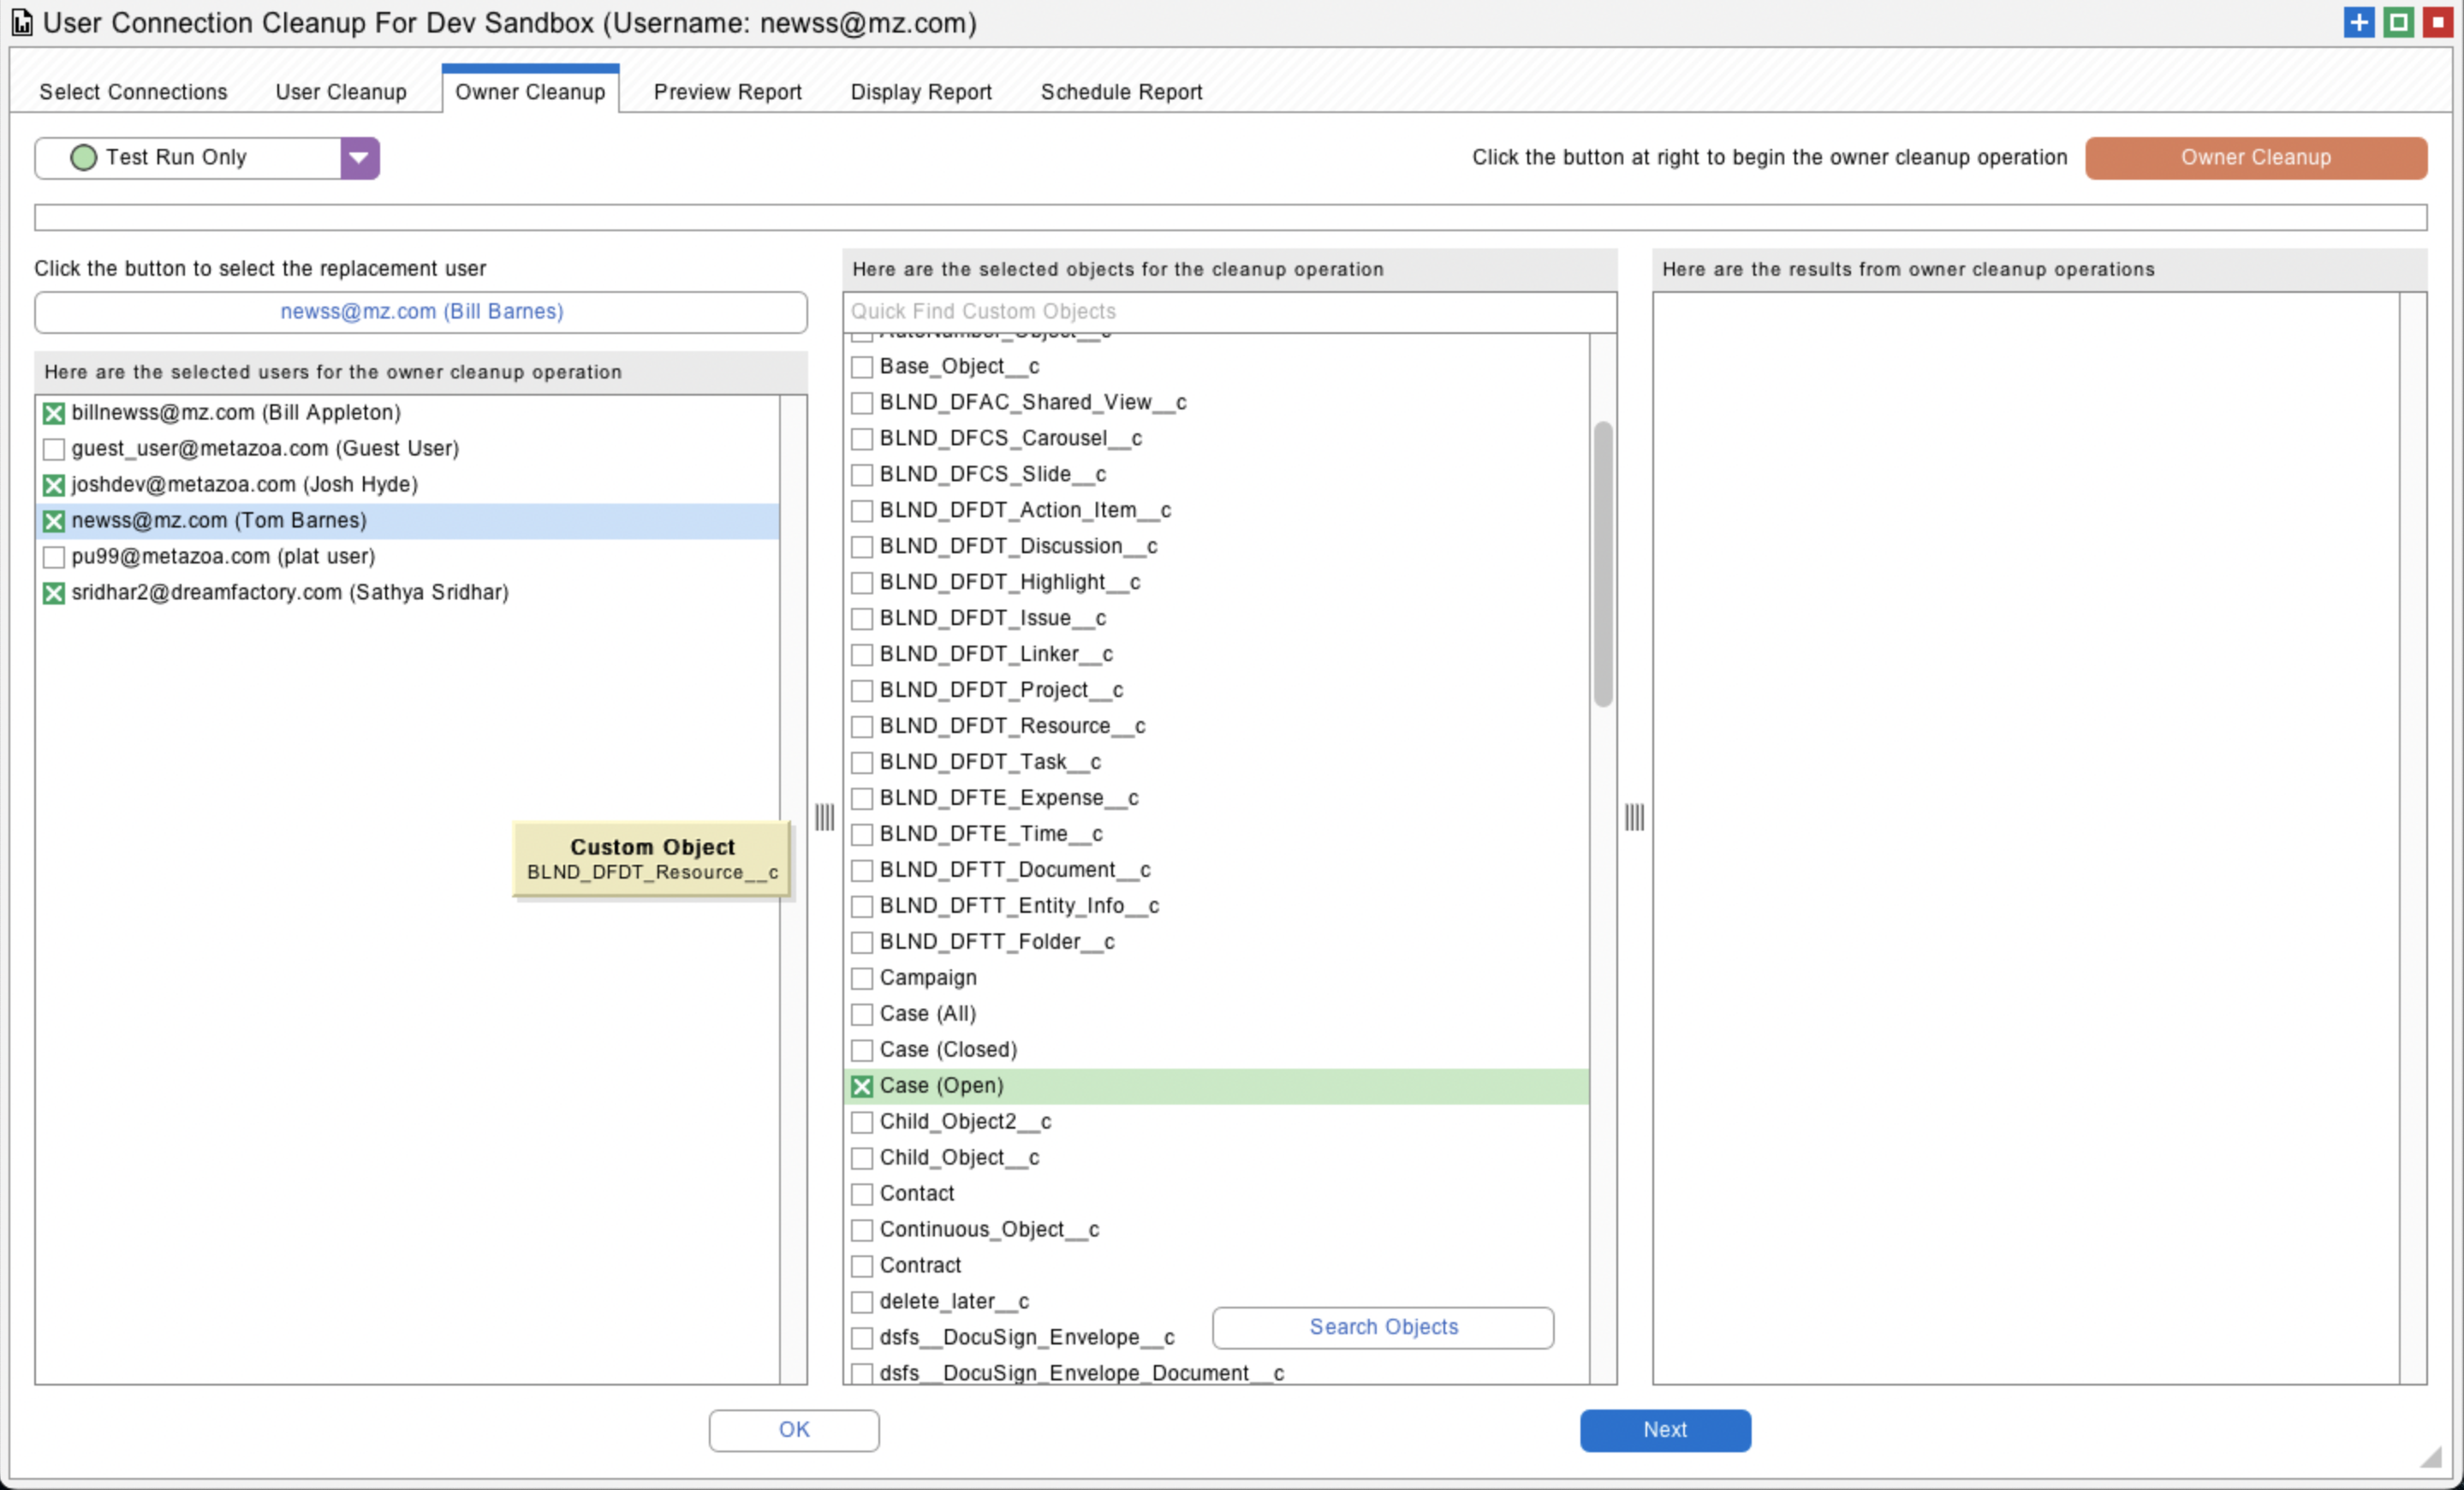This screenshot has height=1490, width=2464.
Task: Check the guest_user@metazoa.com user checkbox
Action: pyautogui.click(x=54, y=449)
